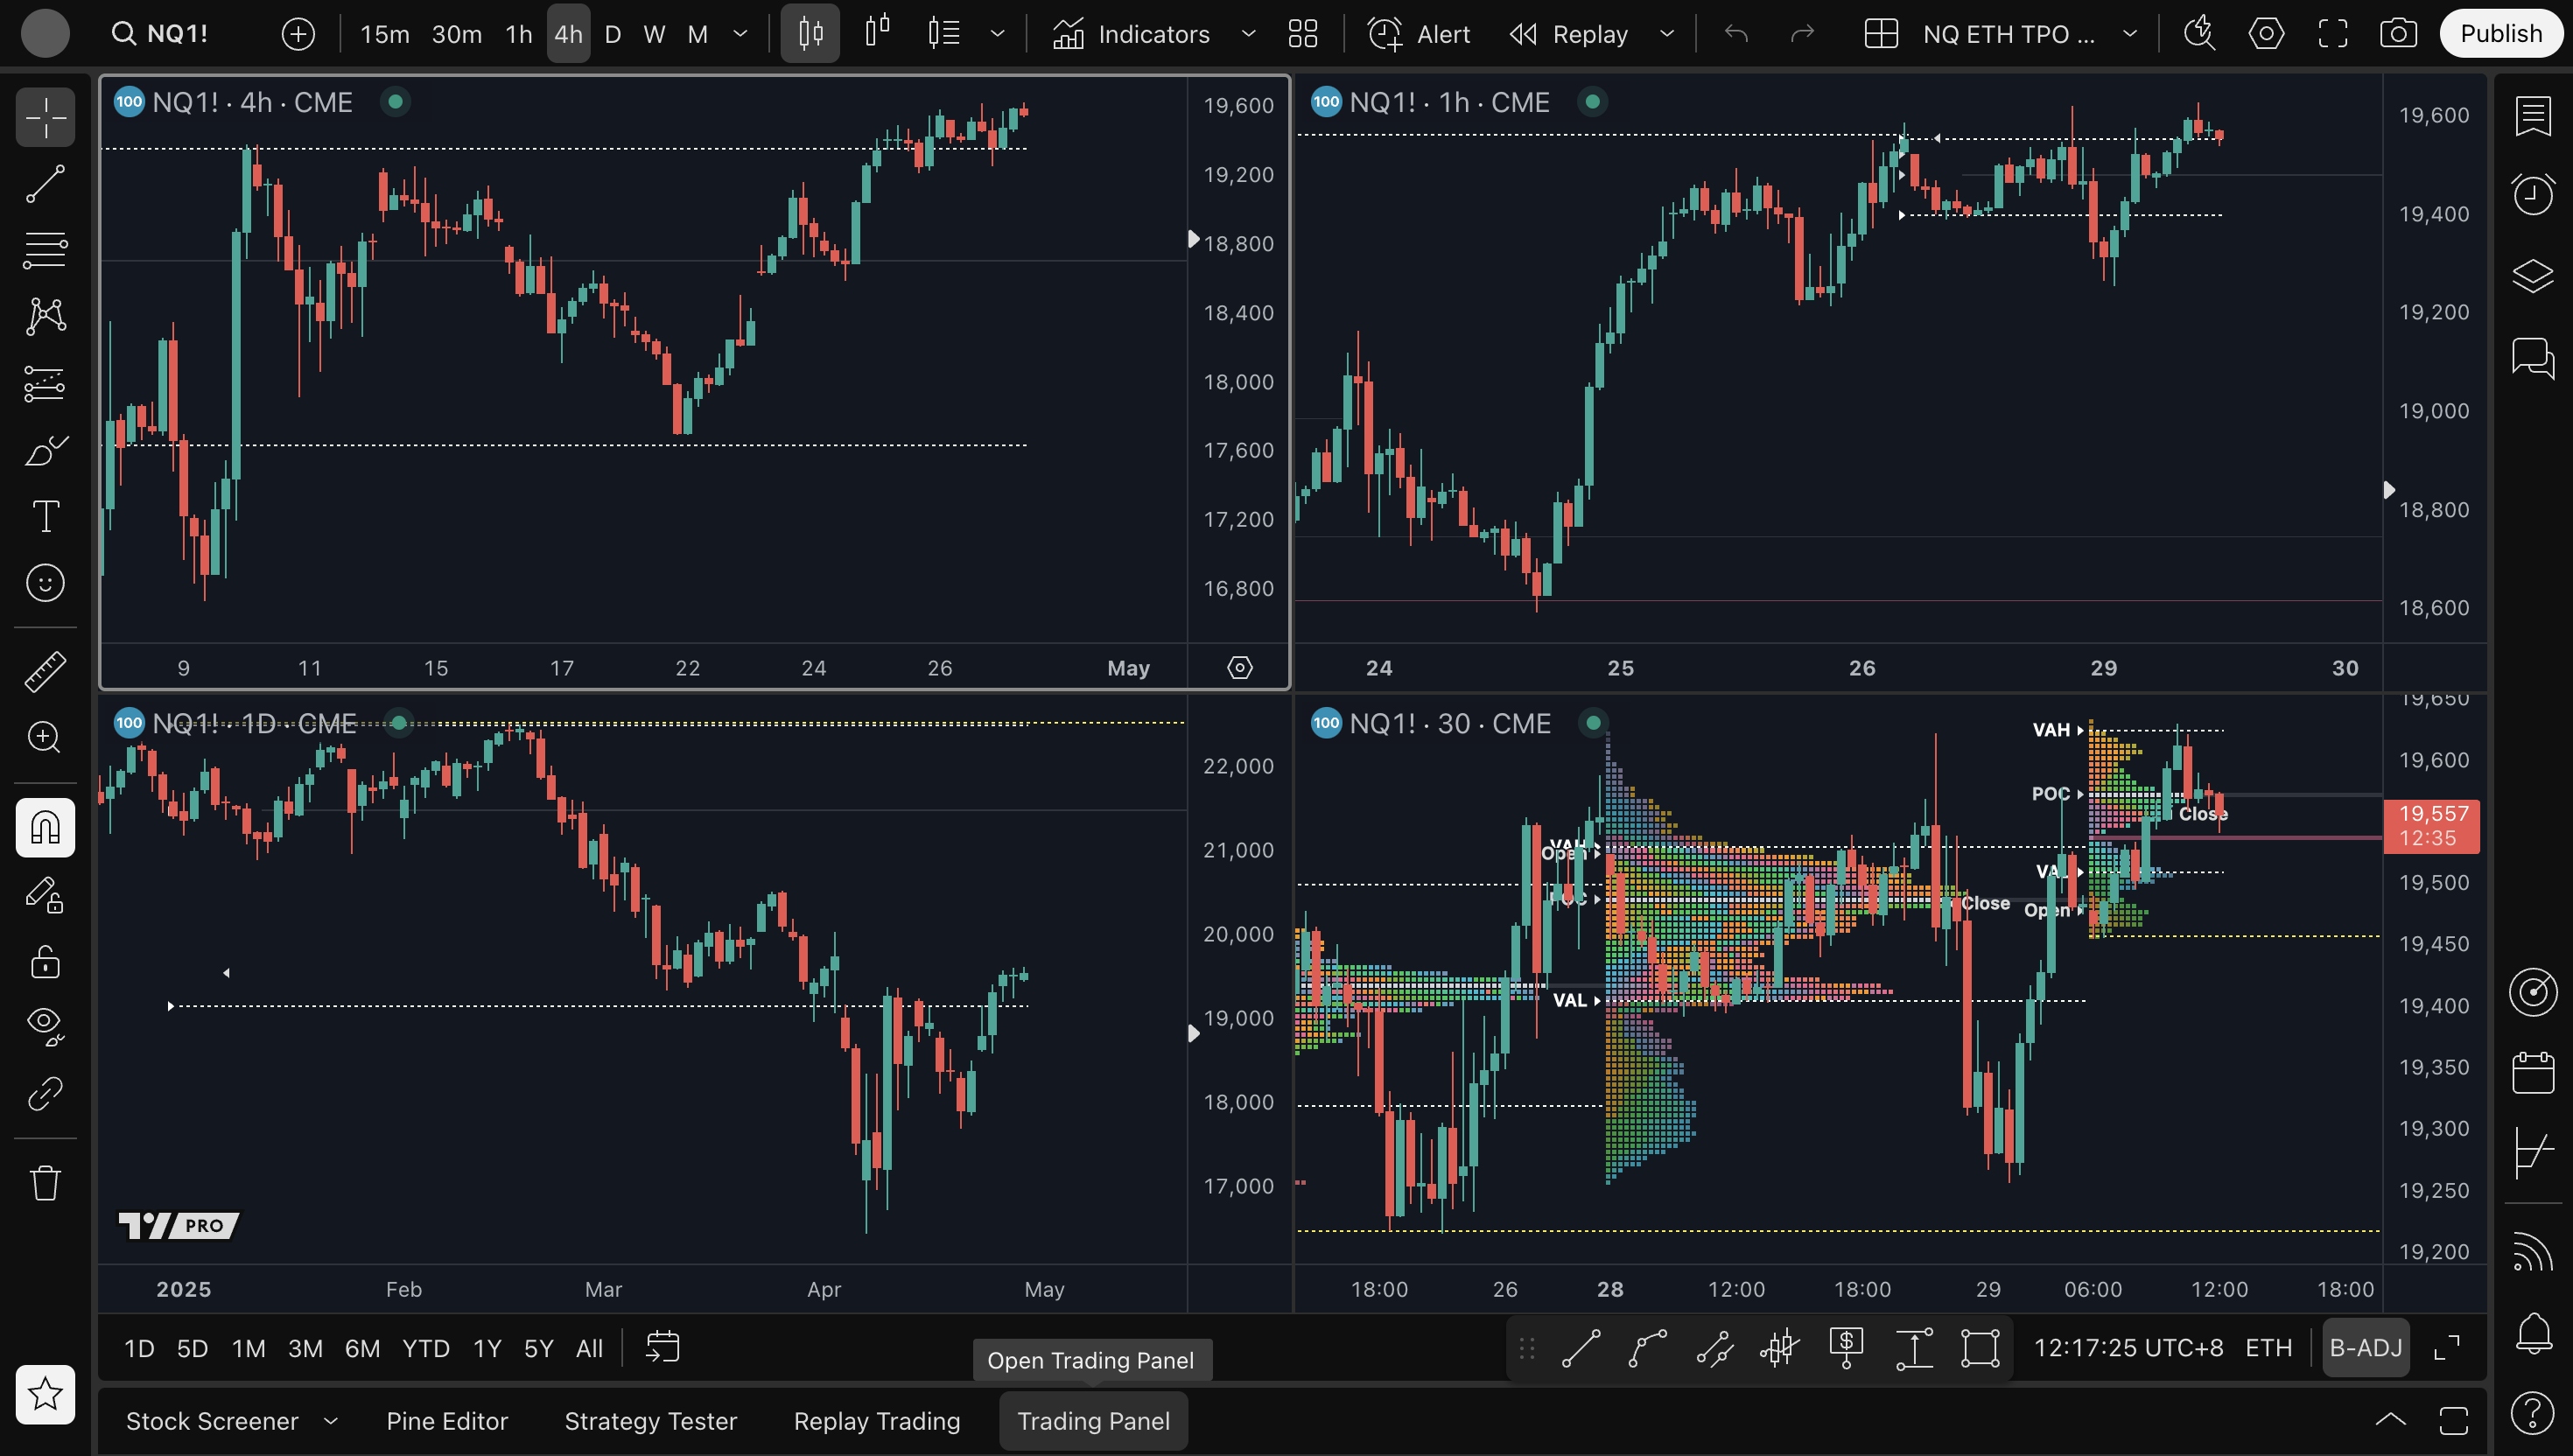Toggle the B-ADJ back-adjustment button
The image size is (2573, 1456).
2365,1348
